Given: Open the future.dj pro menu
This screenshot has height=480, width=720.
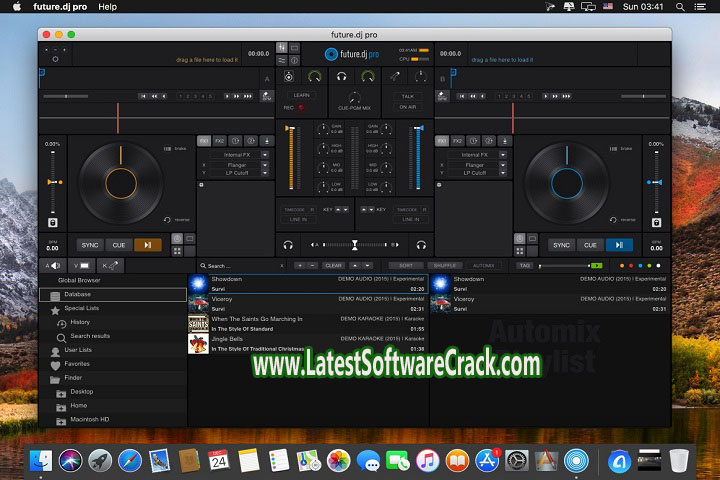Looking at the screenshot, I should [x=60, y=7].
